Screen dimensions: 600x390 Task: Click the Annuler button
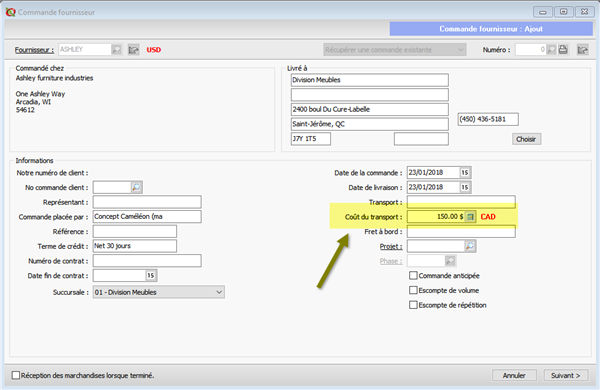pyautogui.click(x=514, y=375)
